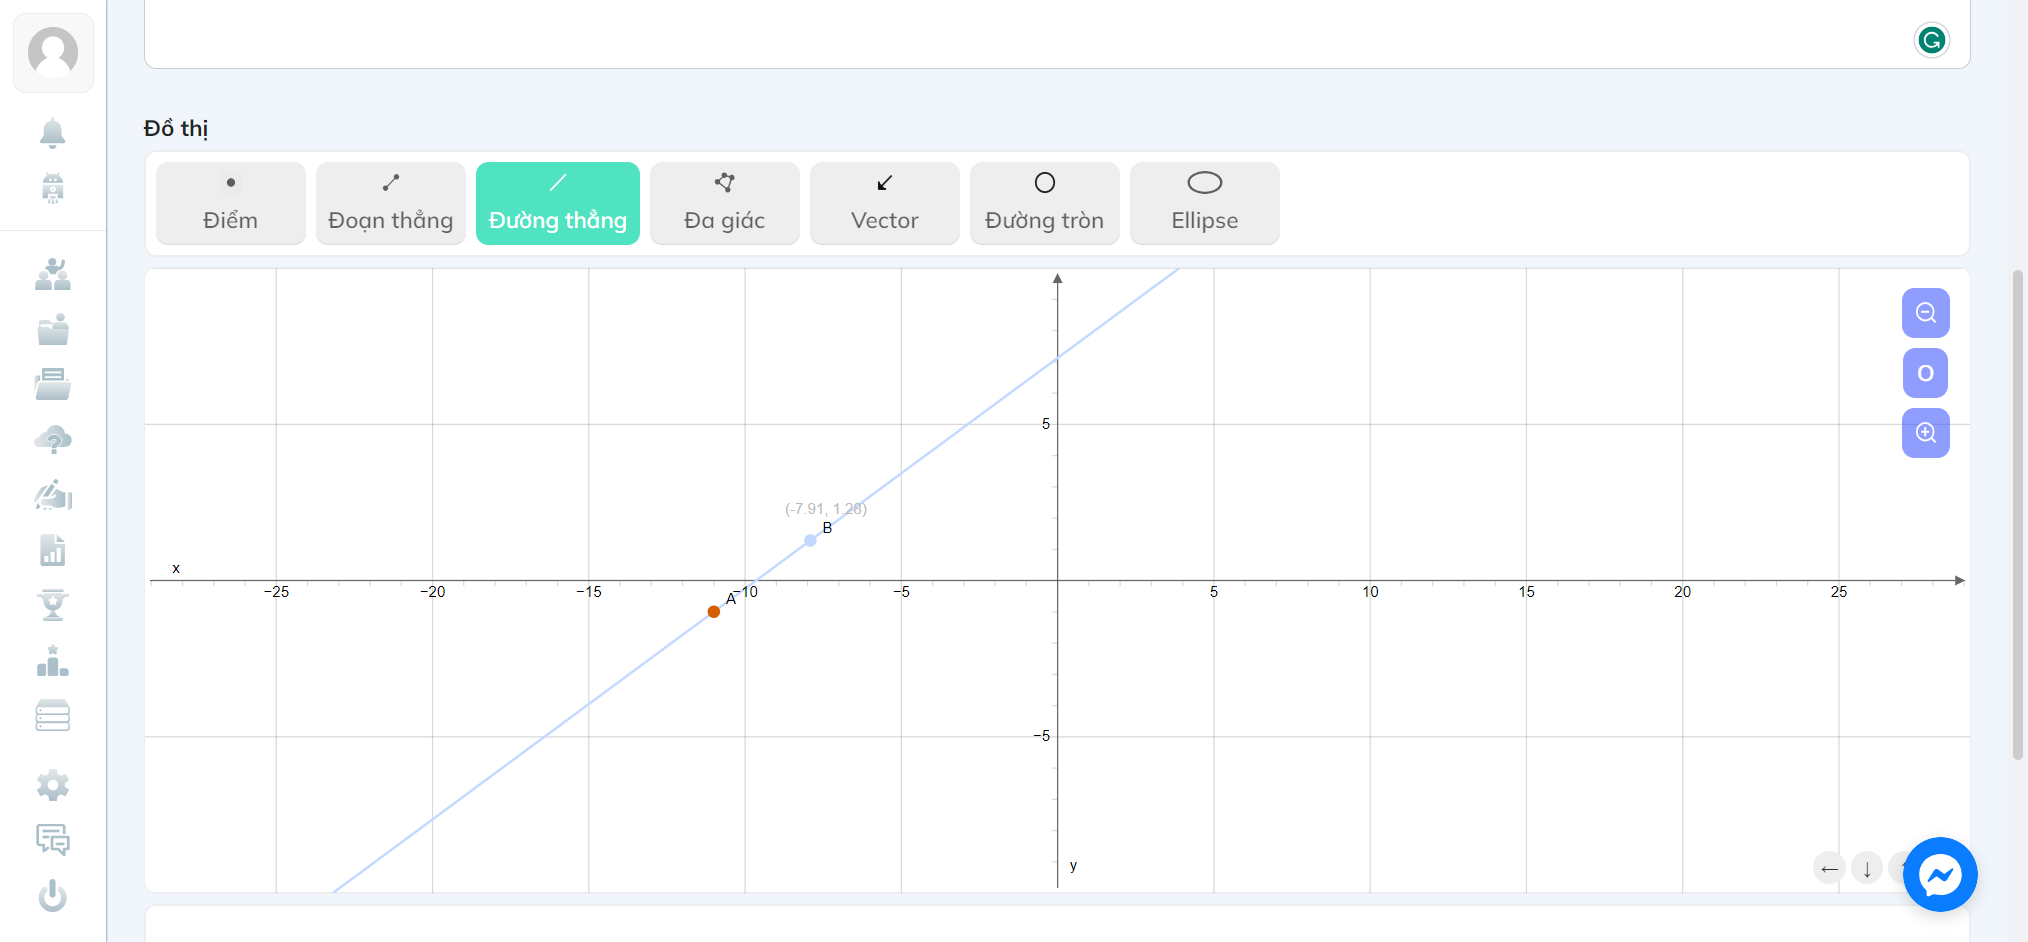Click the robot assistant icon in sidebar
This screenshot has height=942, width=2028.
53,188
